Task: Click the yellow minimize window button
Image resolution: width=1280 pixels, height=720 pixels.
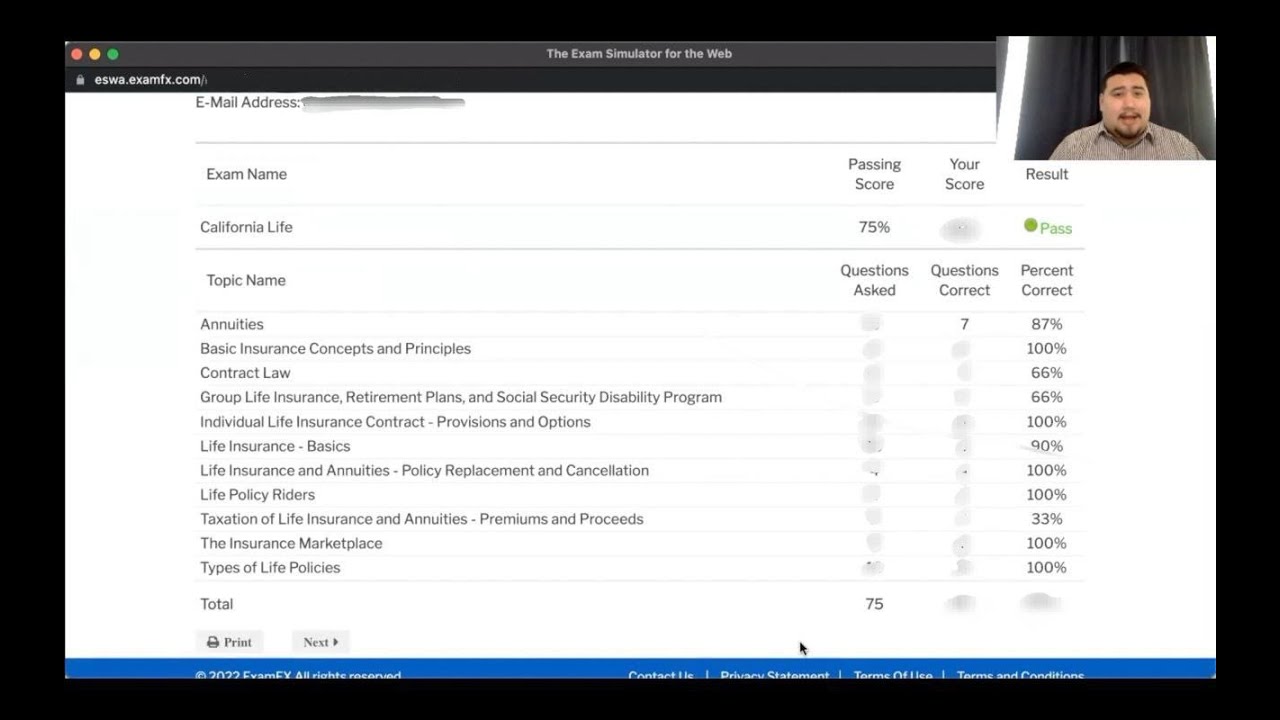Action: [95, 54]
